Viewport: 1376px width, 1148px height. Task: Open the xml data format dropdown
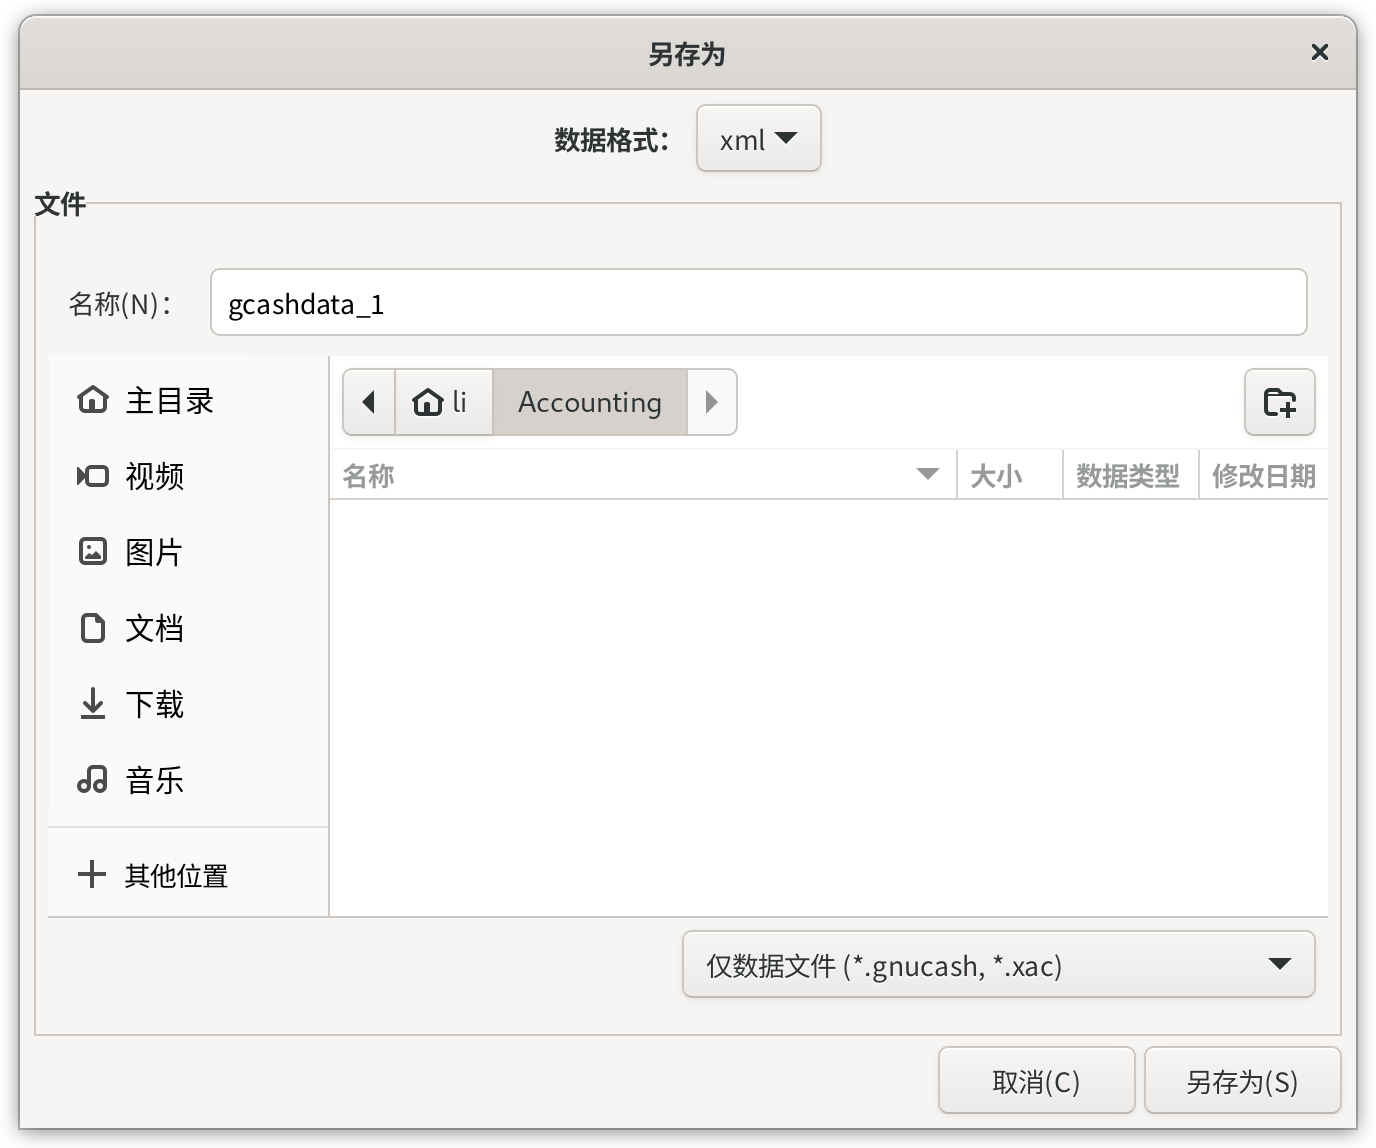pyautogui.click(x=759, y=139)
